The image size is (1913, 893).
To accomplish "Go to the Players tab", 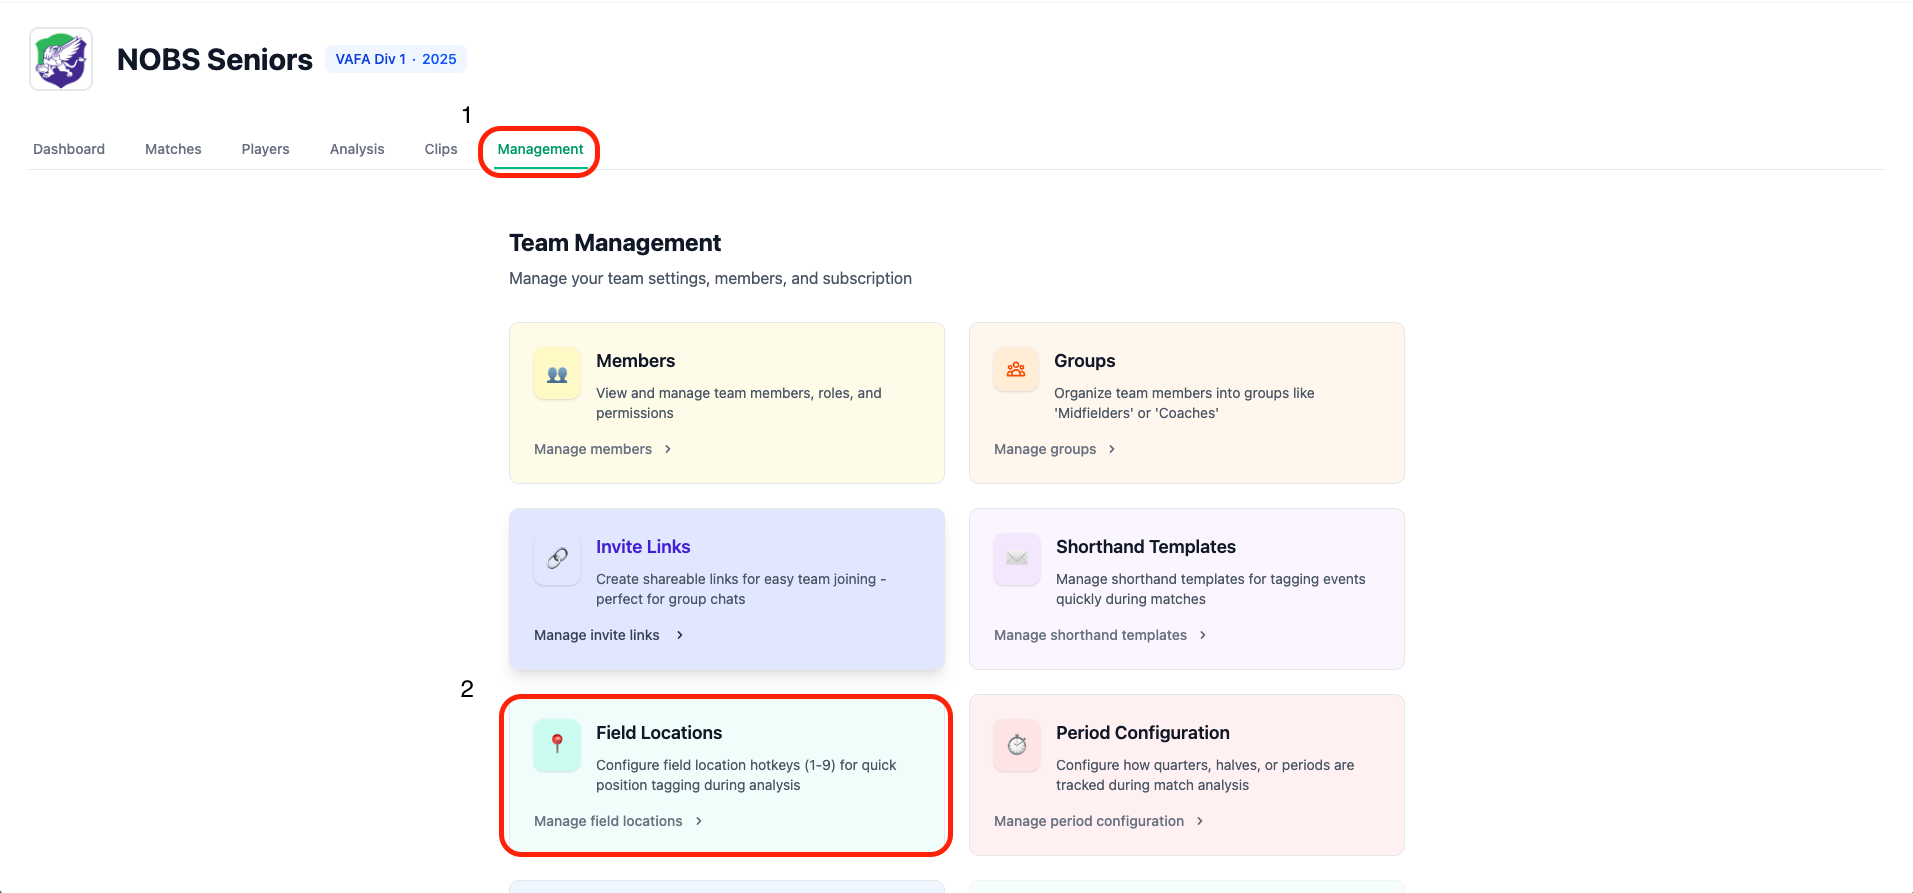I will pyautogui.click(x=265, y=149).
